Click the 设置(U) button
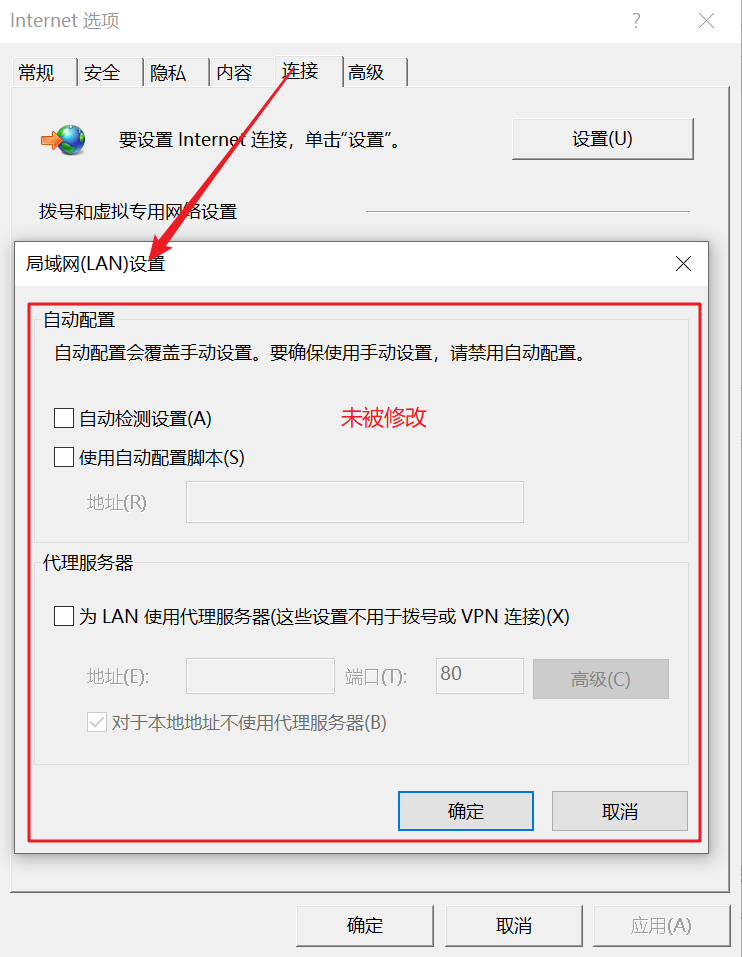This screenshot has width=742, height=957. 603,139
